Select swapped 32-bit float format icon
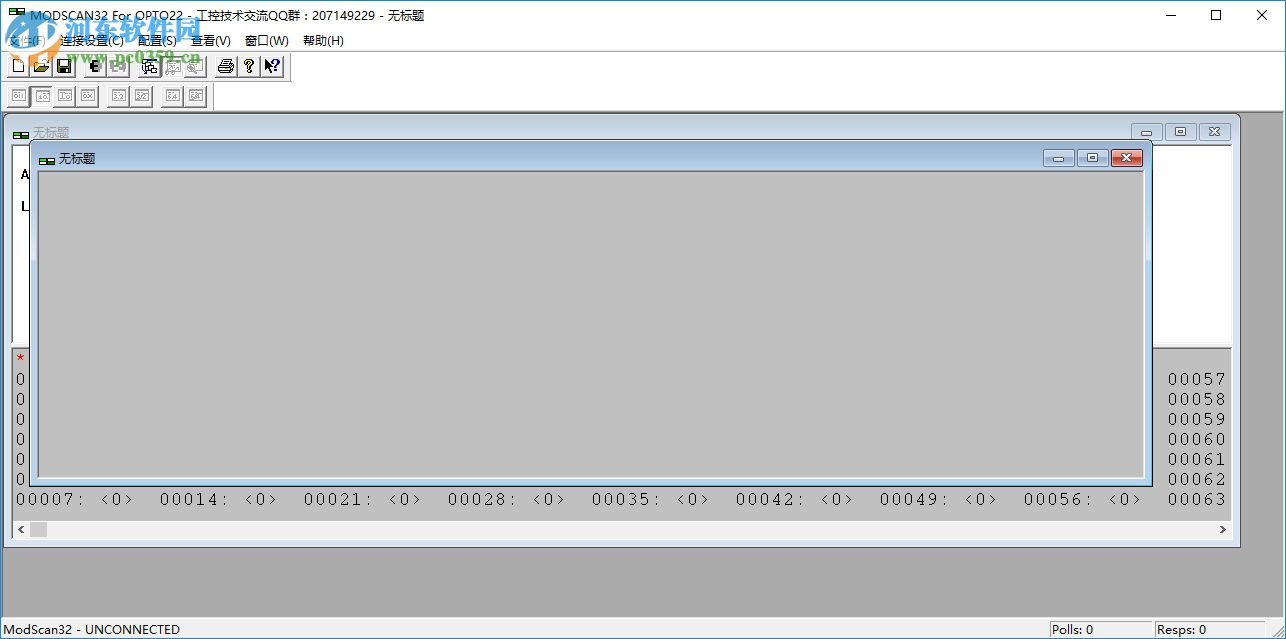This screenshot has width=1286, height=639. [x=142, y=96]
